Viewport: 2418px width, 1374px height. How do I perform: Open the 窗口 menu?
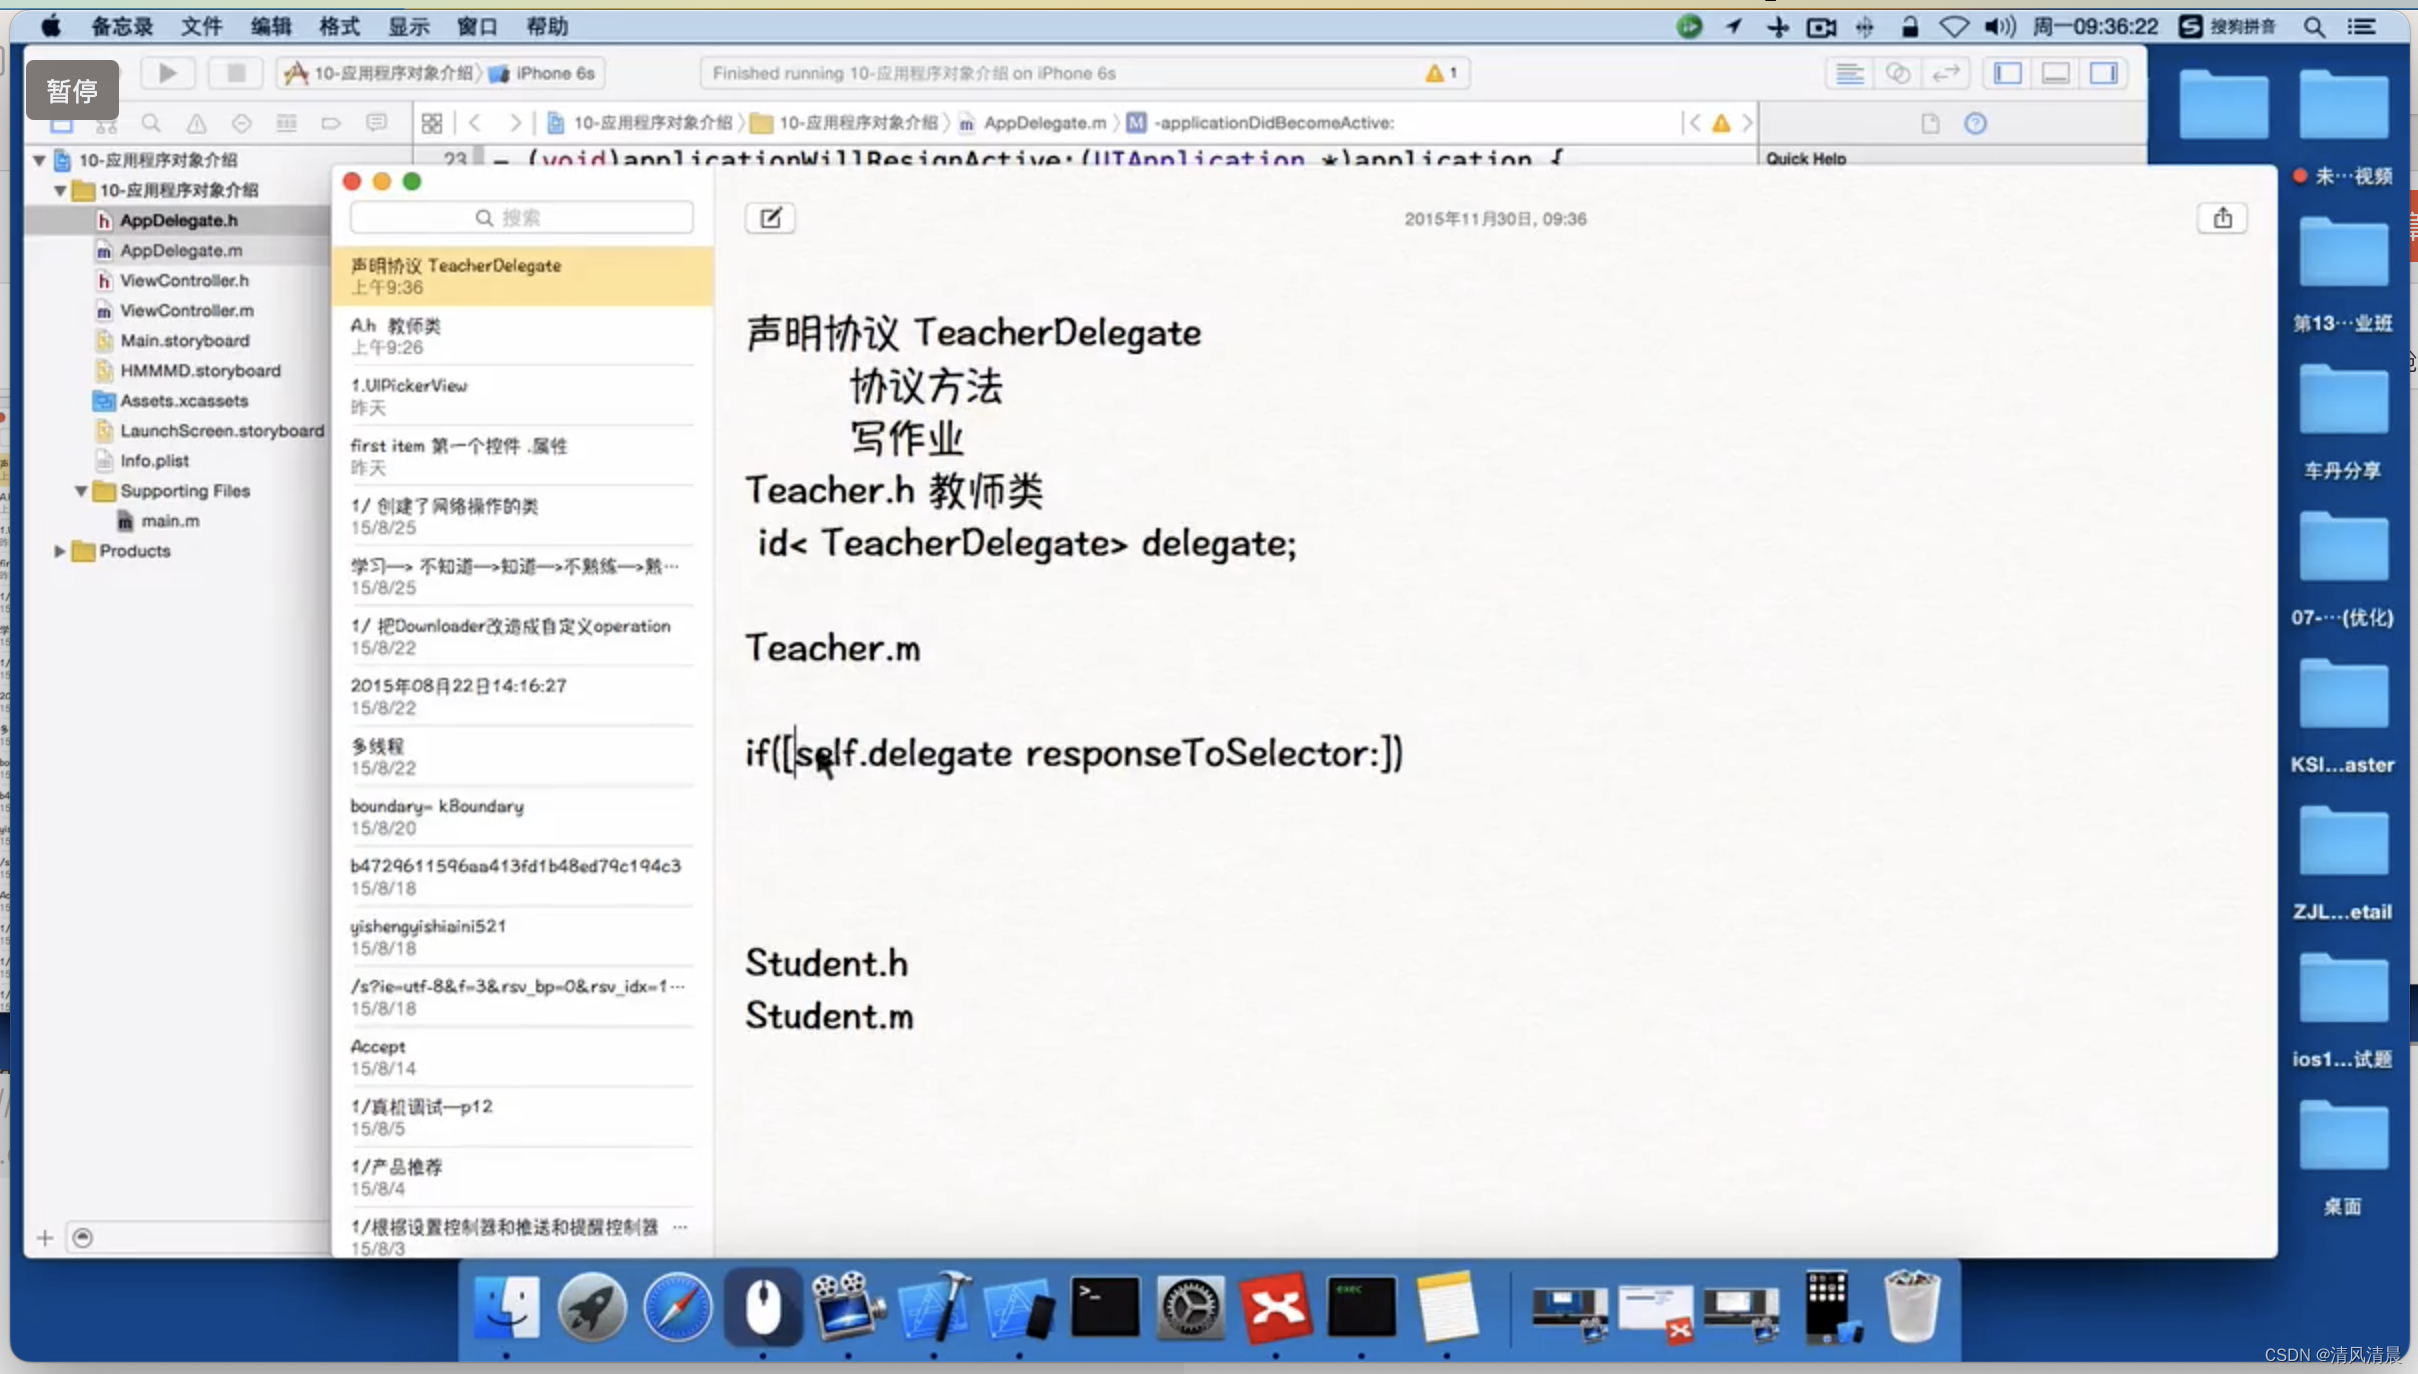click(x=477, y=27)
